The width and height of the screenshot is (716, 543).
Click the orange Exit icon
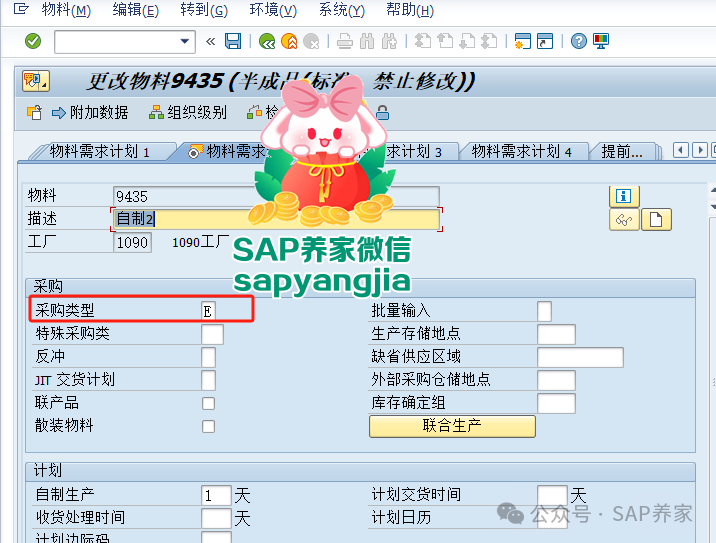point(289,42)
